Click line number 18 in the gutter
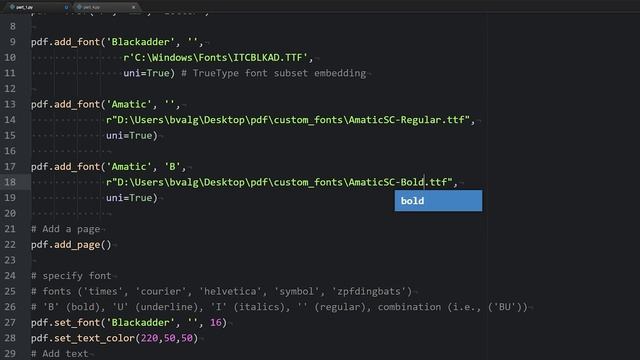Viewport: 640px width, 360px height. pyautogui.click(x=10, y=182)
